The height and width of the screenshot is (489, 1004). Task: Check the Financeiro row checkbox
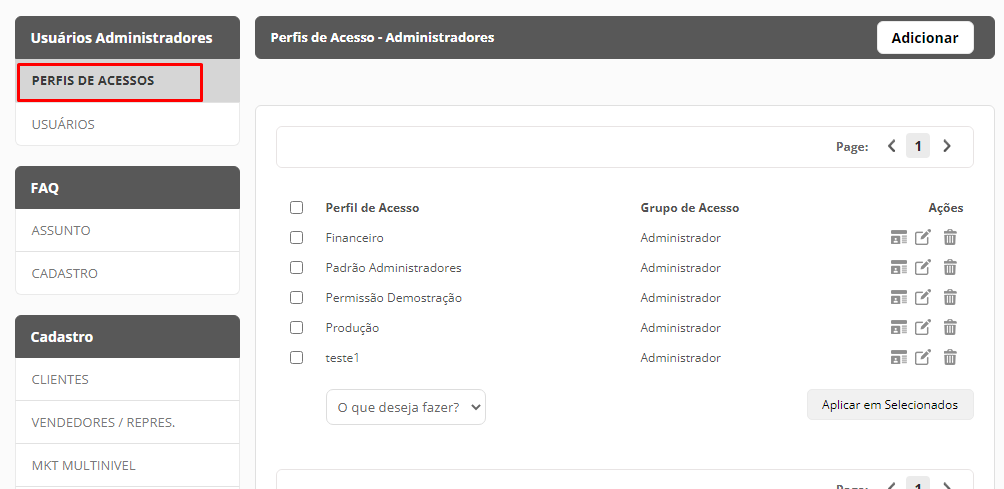(296, 237)
